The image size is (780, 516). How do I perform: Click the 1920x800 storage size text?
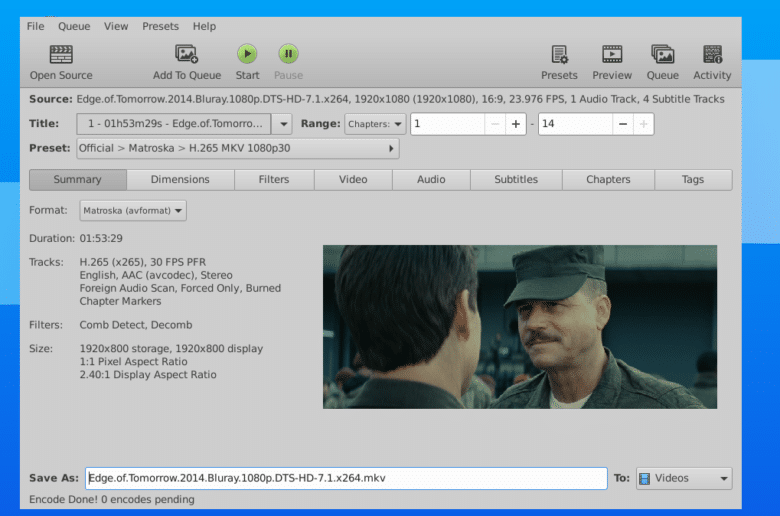click(171, 349)
